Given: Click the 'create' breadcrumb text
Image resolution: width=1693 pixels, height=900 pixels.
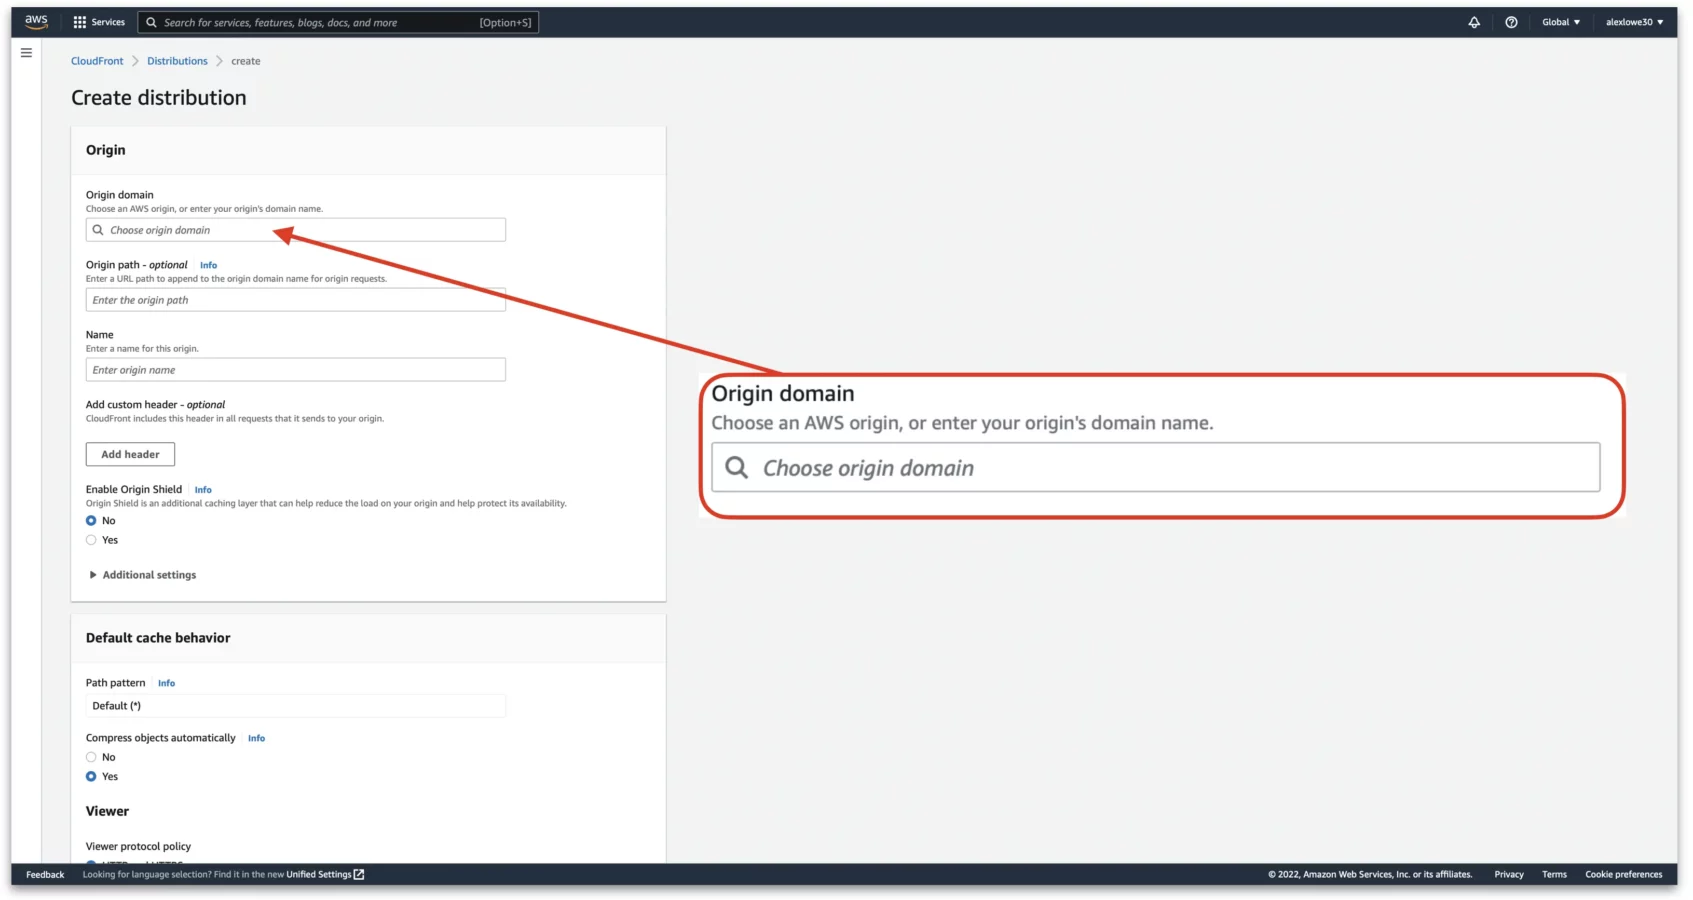Looking at the screenshot, I should click(246, 61).
